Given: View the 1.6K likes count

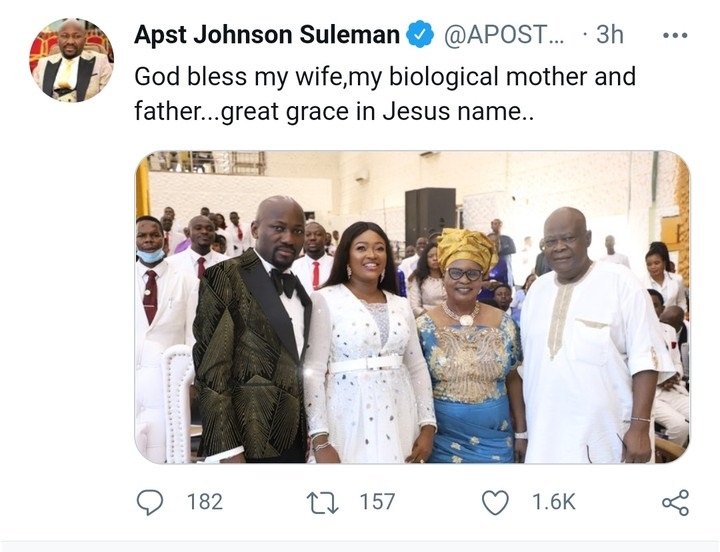Looking at the screenshot, I should pos(554,502).
